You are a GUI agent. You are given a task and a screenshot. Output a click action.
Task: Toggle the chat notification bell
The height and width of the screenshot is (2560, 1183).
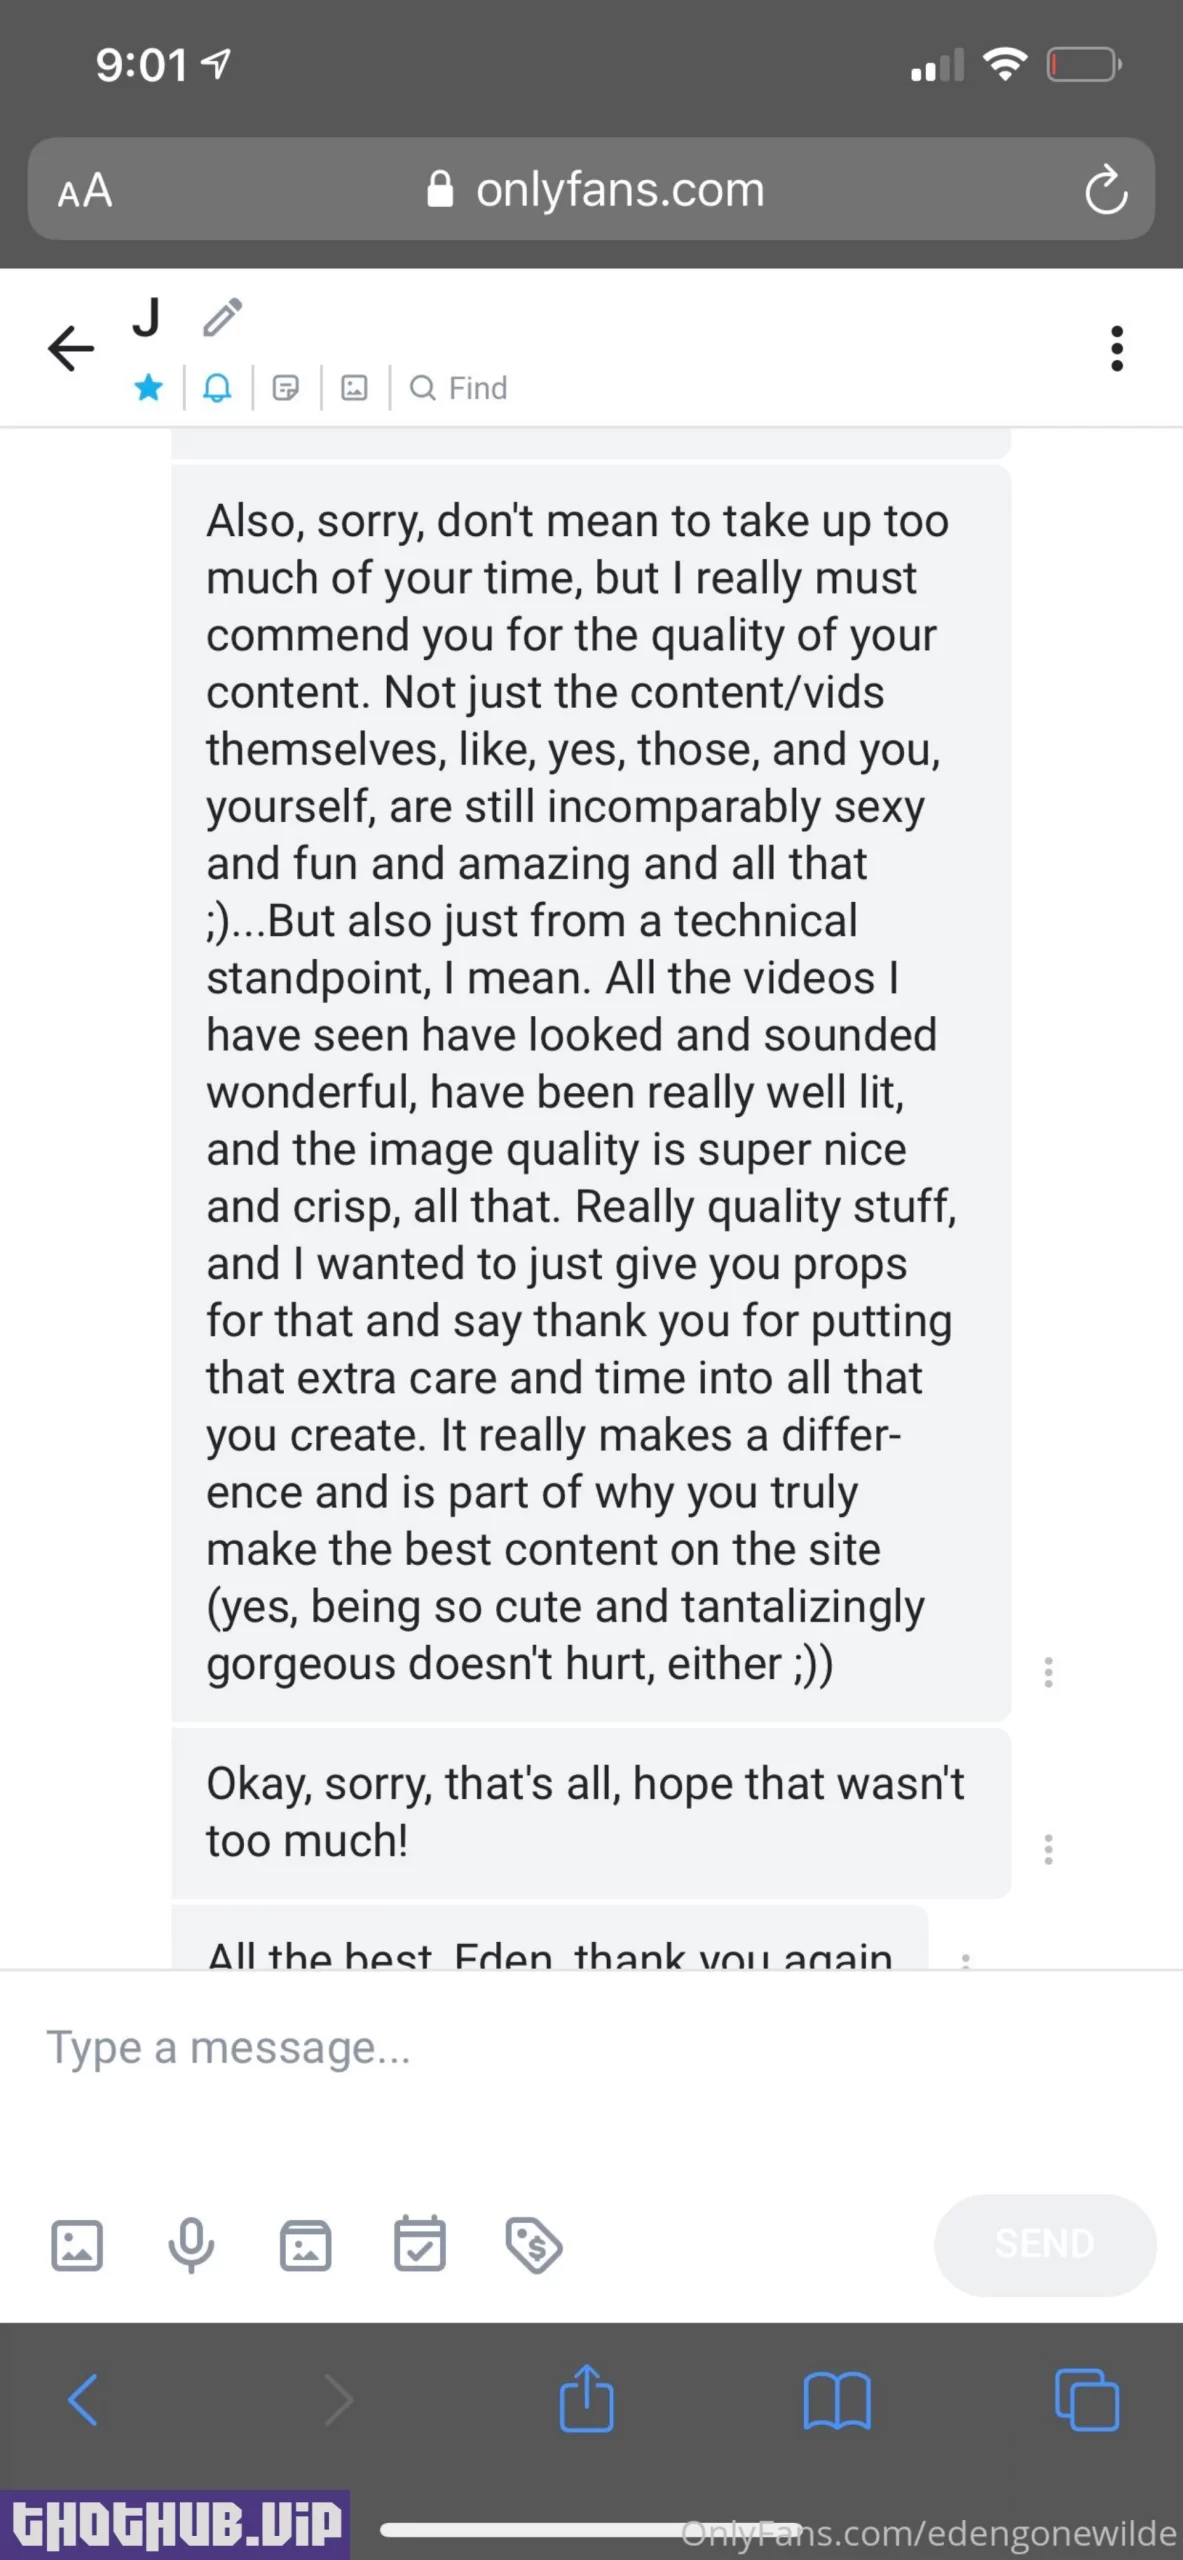click(217, 387)
